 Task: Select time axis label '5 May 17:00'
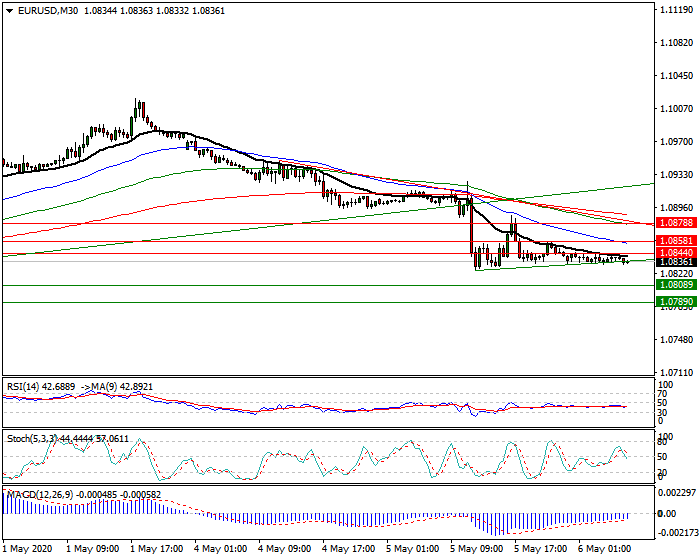click(x=541, y=548)
